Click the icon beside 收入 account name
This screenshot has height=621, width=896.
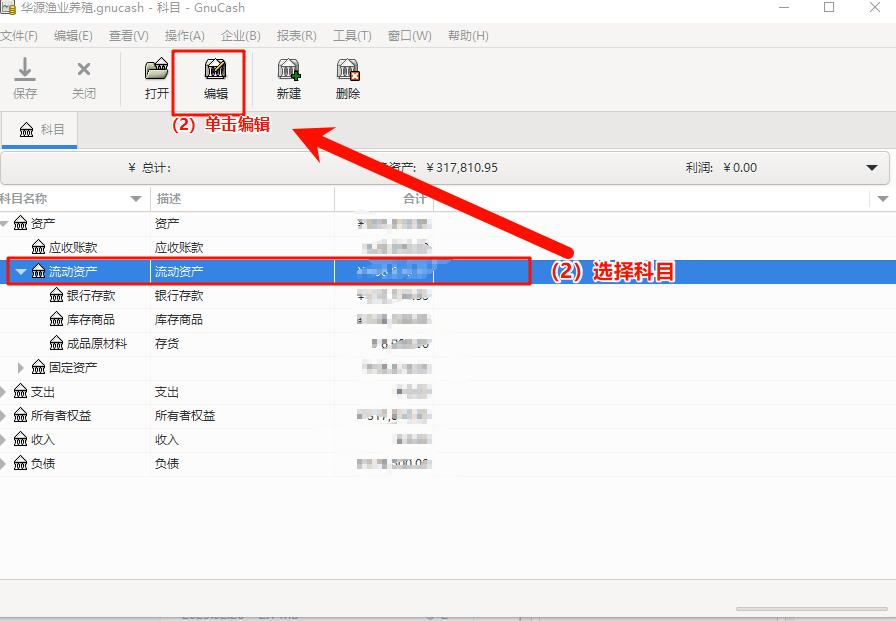[21, 439]
